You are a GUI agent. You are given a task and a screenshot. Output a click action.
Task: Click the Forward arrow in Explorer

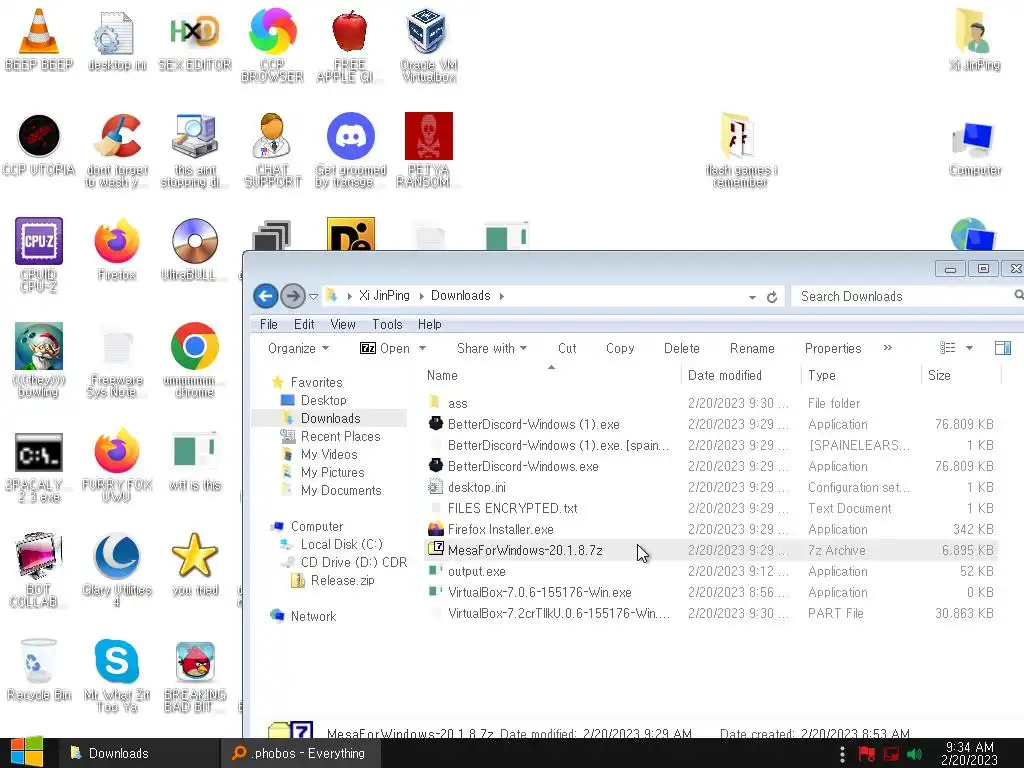pos(293,296)
